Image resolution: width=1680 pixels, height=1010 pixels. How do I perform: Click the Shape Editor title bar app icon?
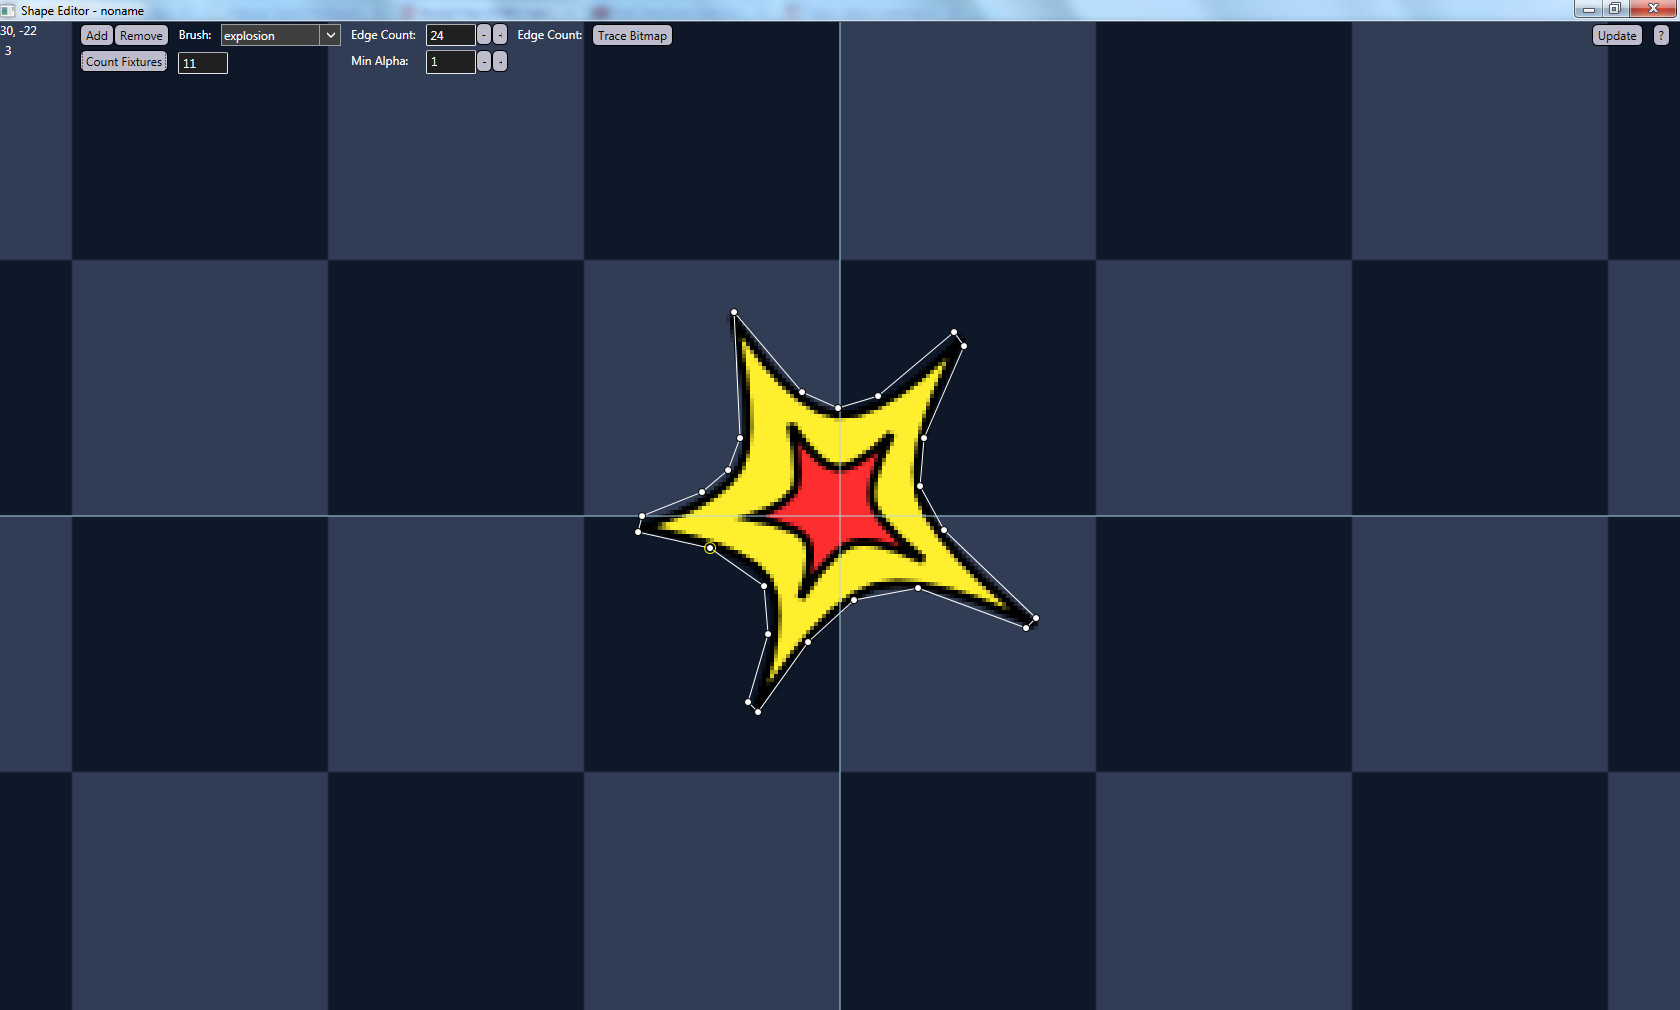coord(8,10)
